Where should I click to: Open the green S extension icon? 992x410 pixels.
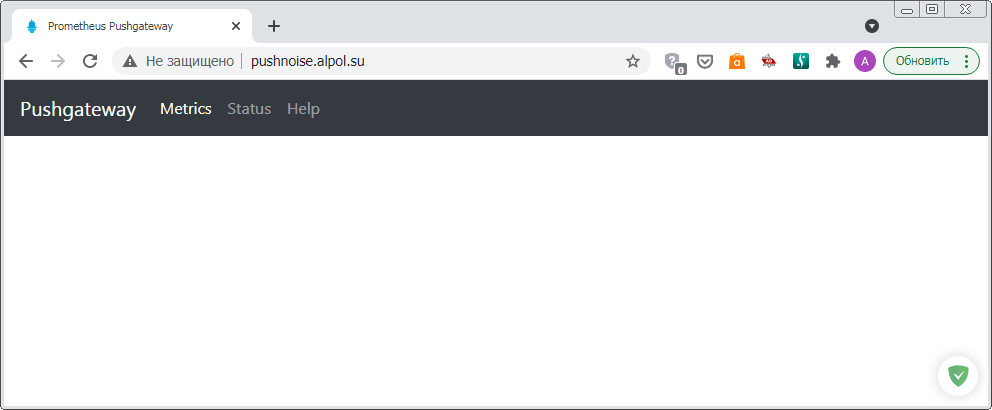[x=801, y=61]
